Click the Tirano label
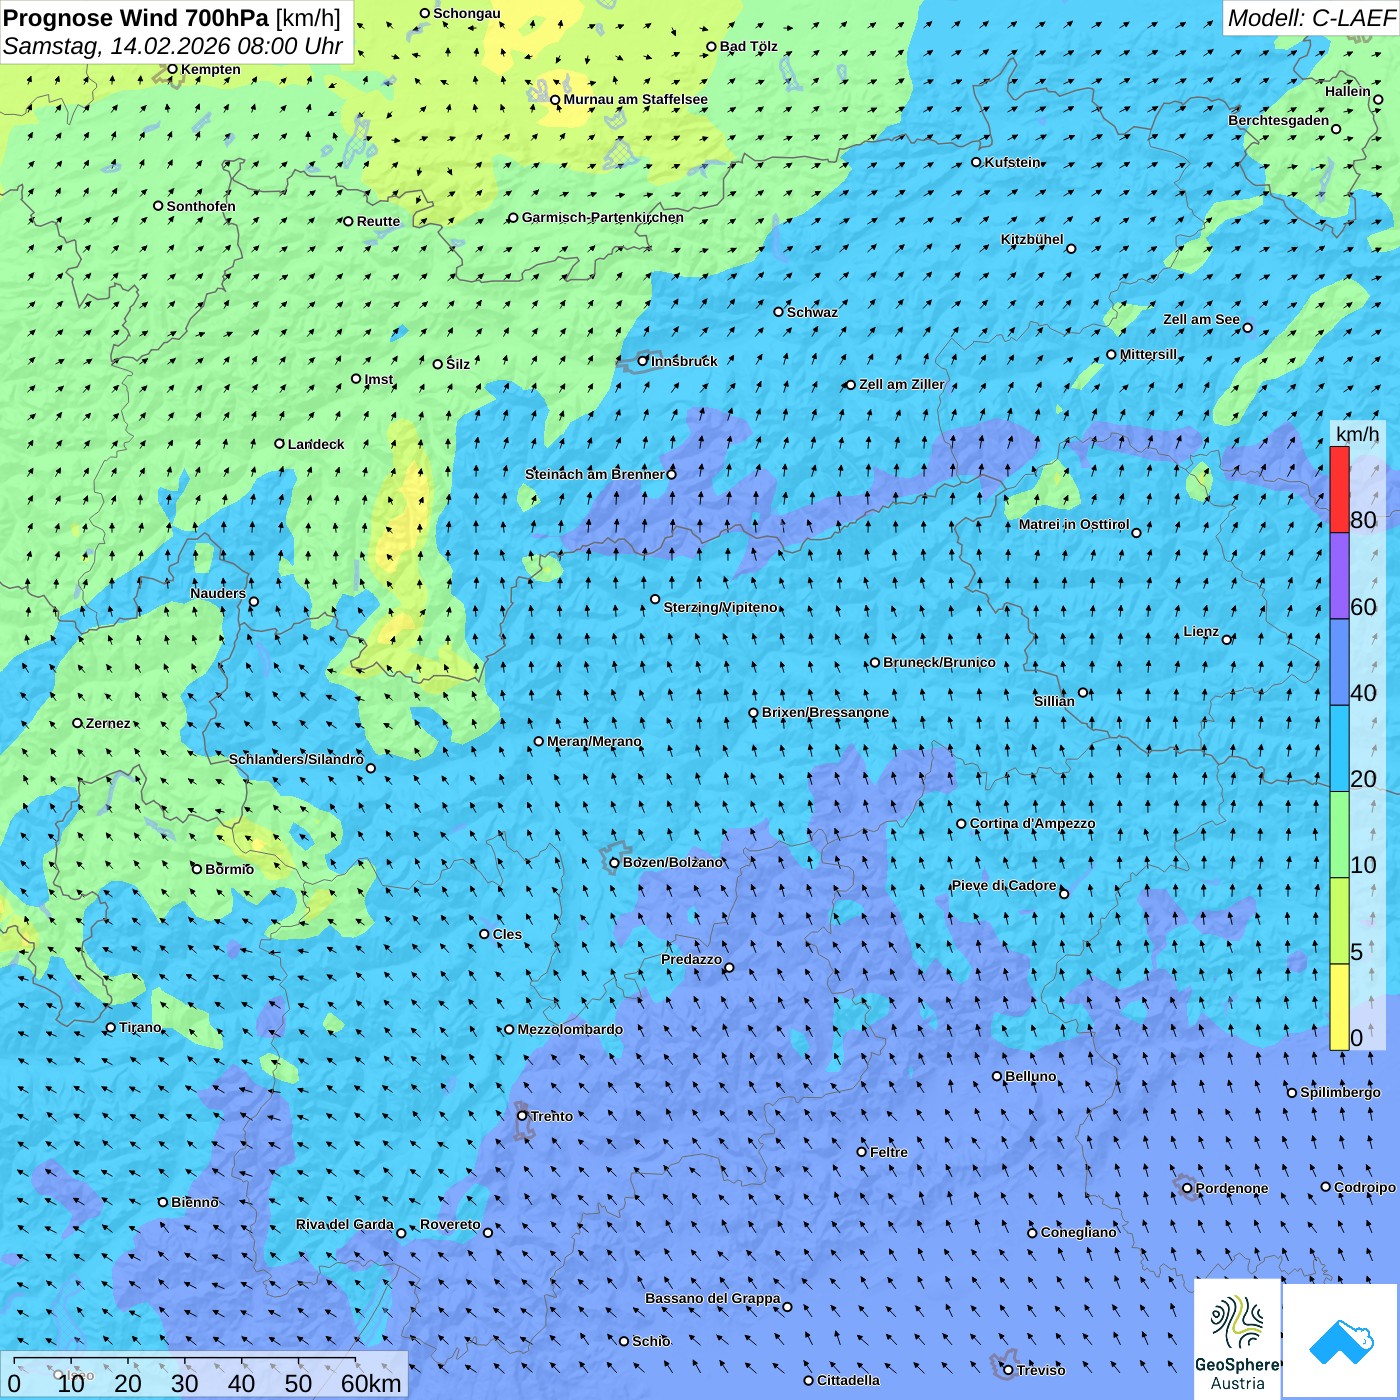The height and width of the screenshot is (1400, 1400). tap(140, 1027)
